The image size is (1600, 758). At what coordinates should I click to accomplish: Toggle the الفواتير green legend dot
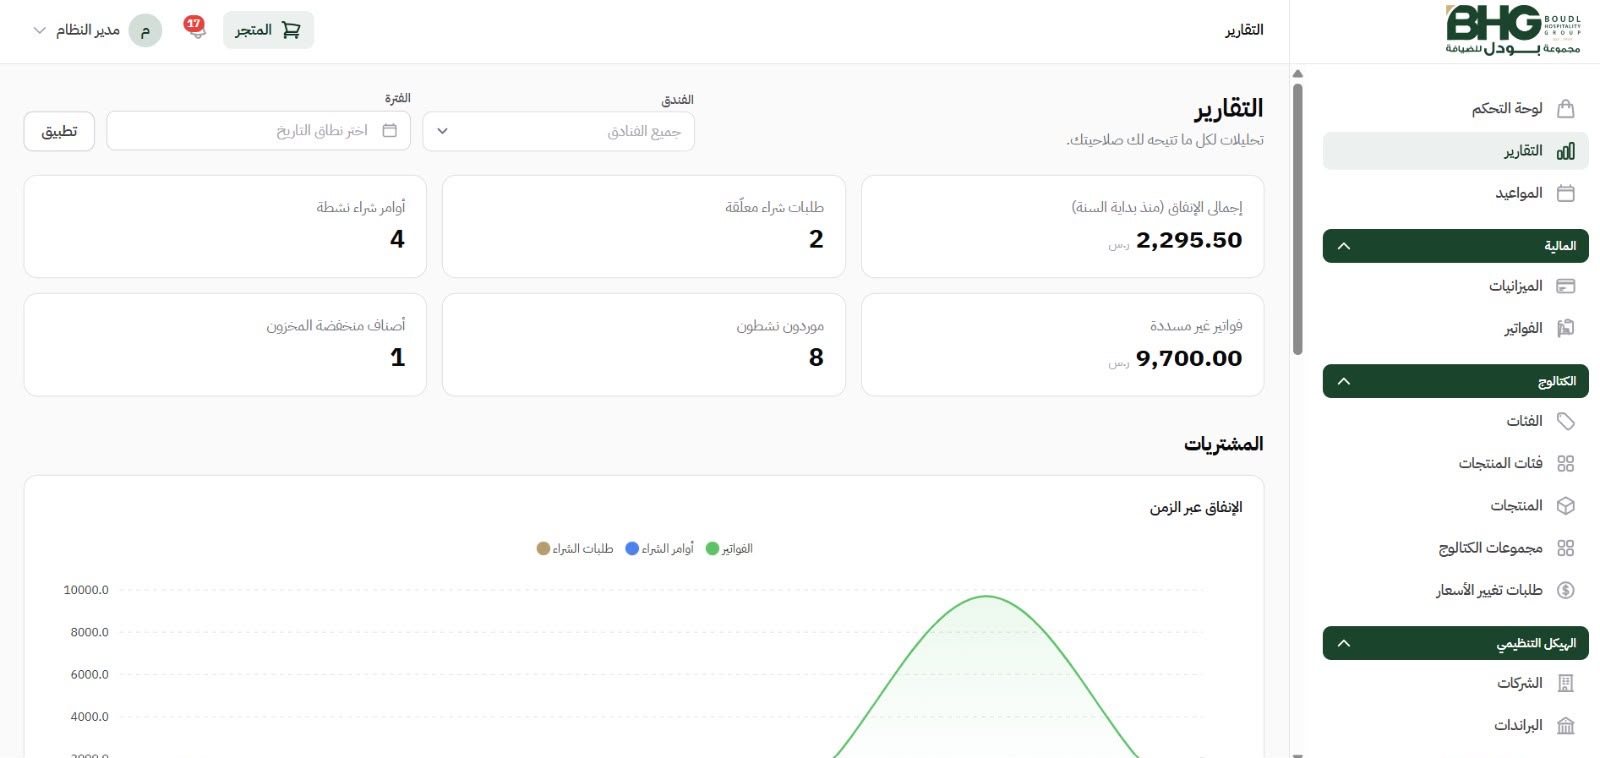point(712,549)
